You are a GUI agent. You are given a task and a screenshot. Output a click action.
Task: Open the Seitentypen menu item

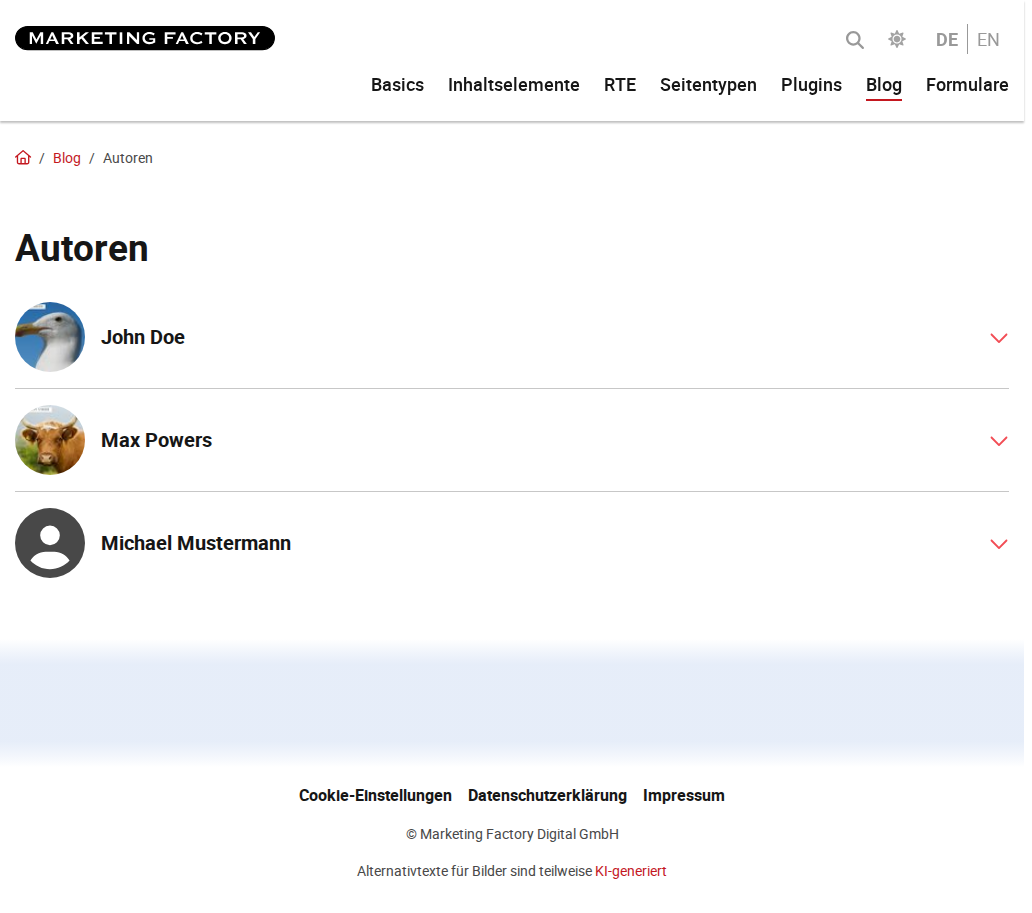[708, 85]
